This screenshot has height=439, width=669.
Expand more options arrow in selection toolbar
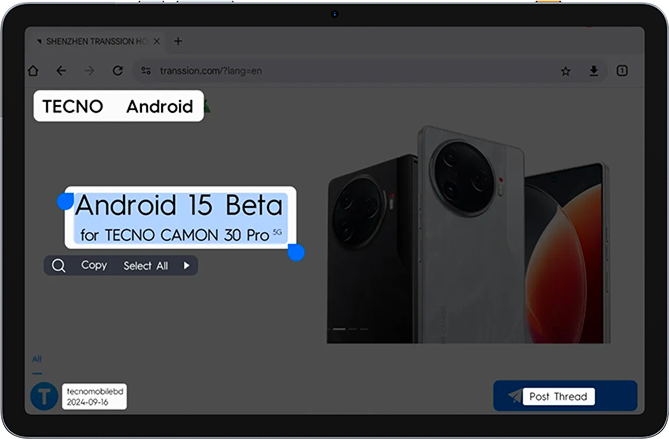[x=186, y=266]
